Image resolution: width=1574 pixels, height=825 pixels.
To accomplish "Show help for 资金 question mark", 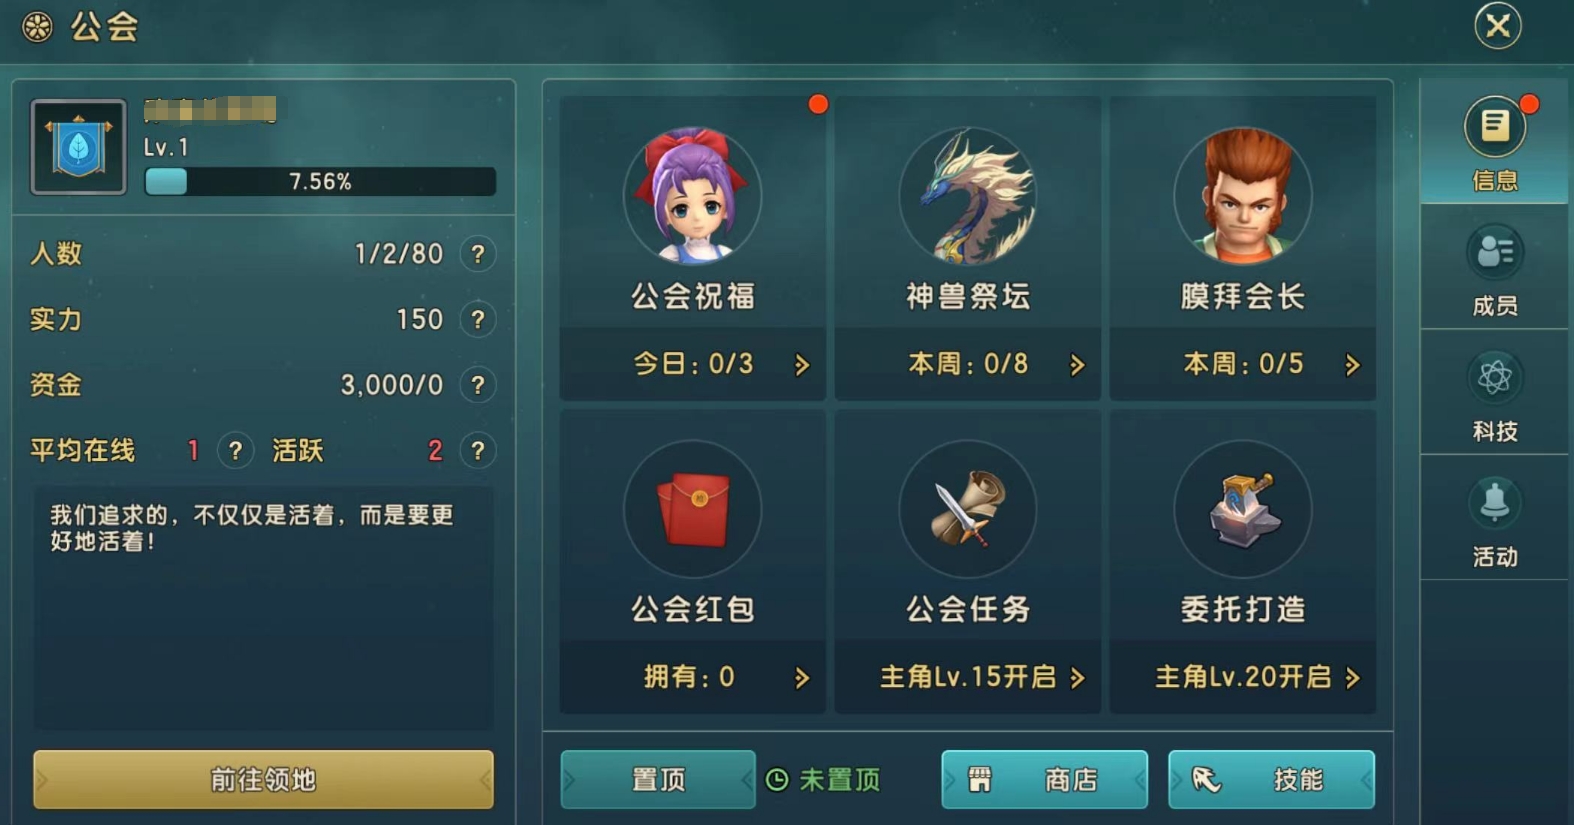I will coord(478,385).
